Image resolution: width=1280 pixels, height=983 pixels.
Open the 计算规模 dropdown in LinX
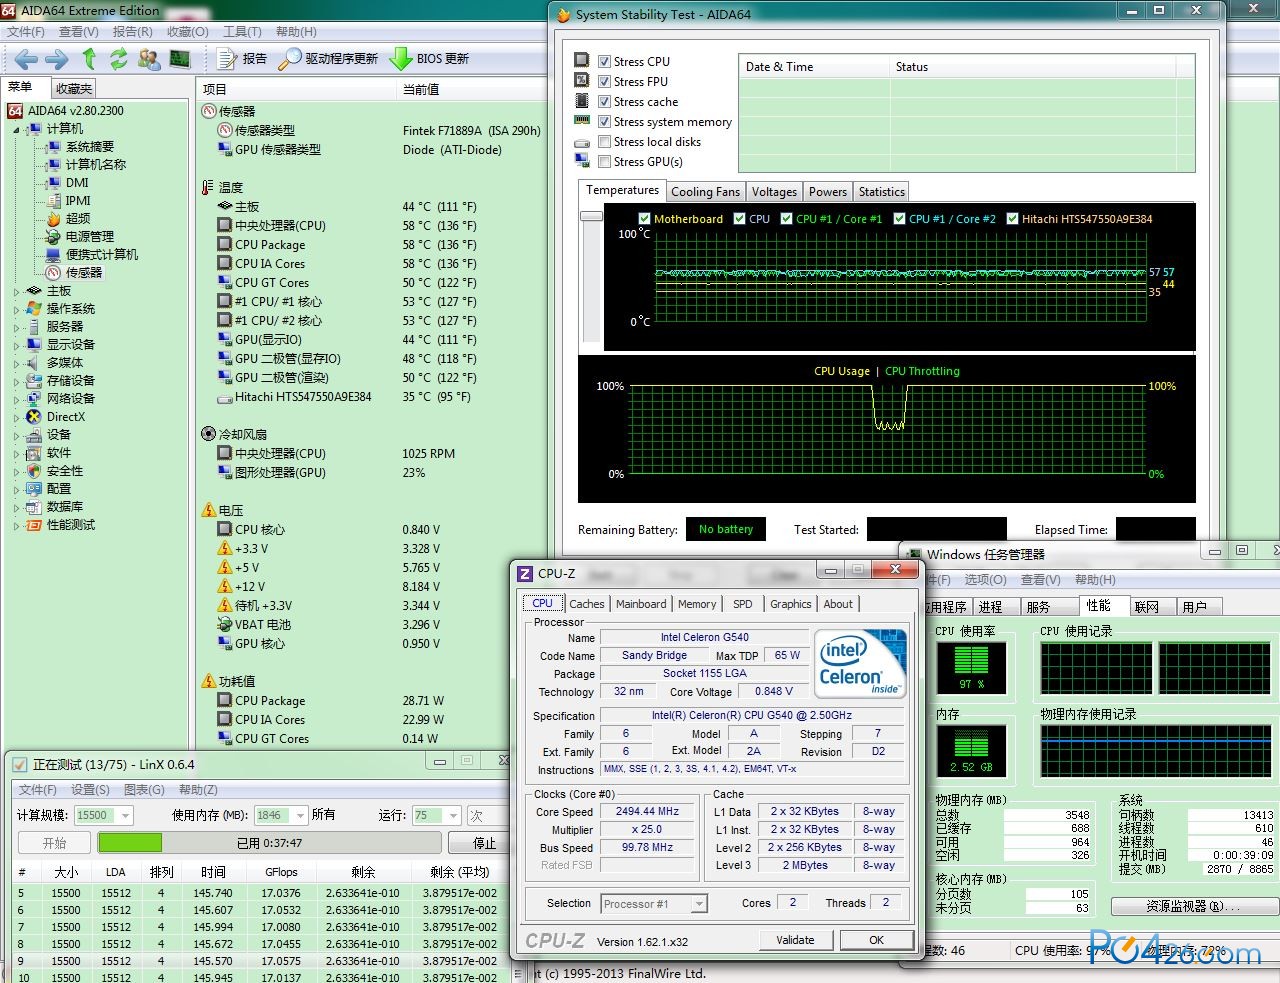pyautogui.click(x=125, y=816)
